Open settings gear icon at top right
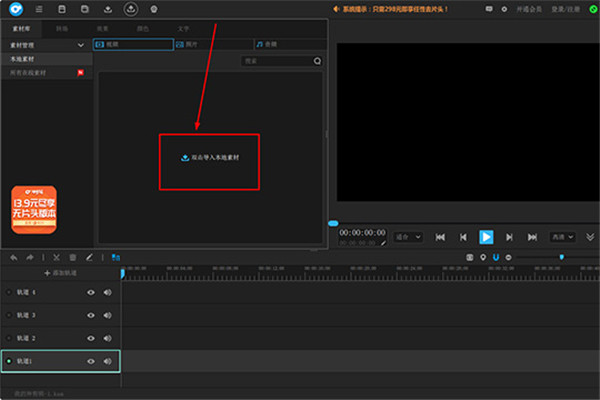The height and width of the screenshot is (400, 600). click(x=503, y=9)
